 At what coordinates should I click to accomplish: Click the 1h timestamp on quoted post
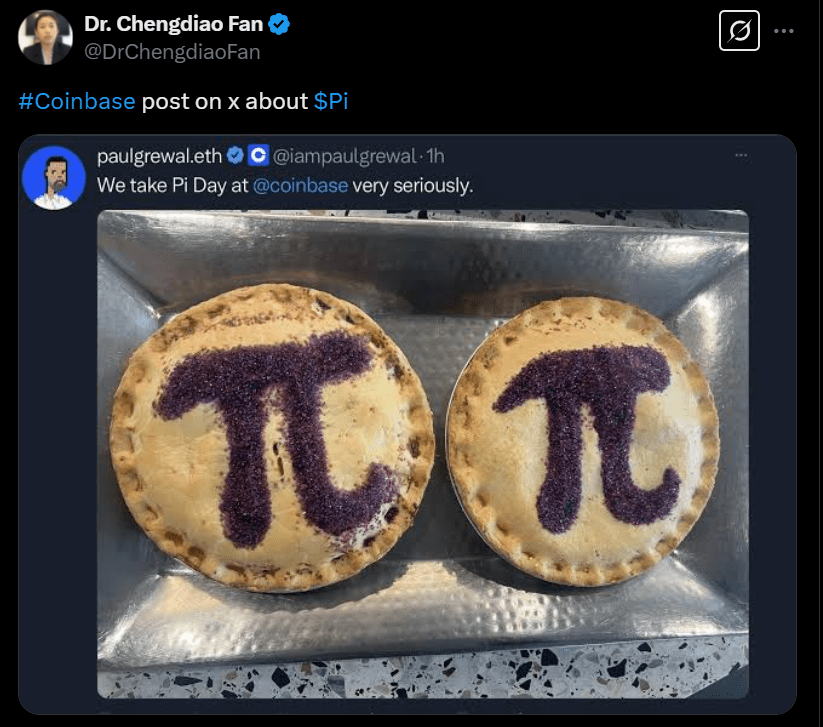[x=435, y=156]
